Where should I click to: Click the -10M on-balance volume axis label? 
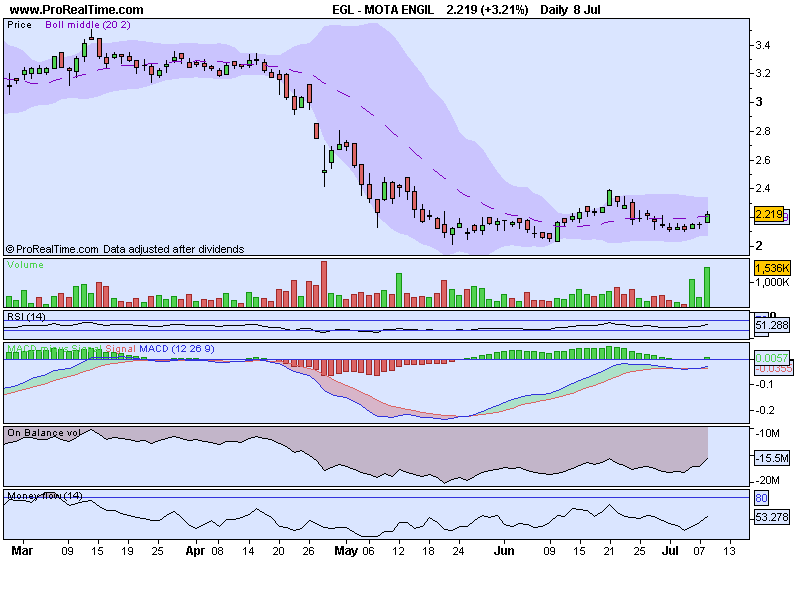point(767,434)
